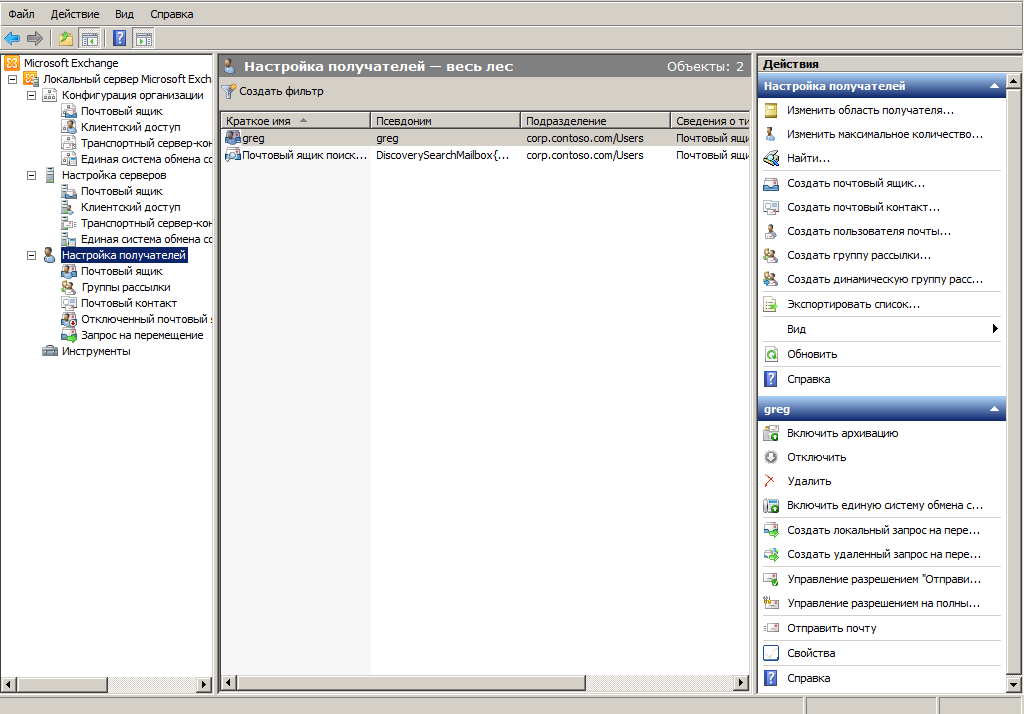Toggle the action pane toolbar icon
The height and width of the screenshot is (714, 1024).
tap(144, 39)
